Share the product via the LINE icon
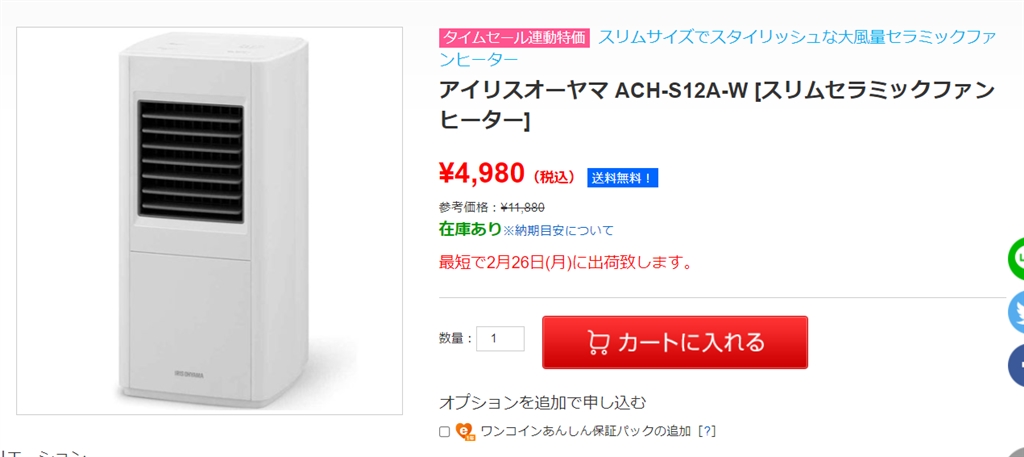1024x457 pixels. [1017, 258]
